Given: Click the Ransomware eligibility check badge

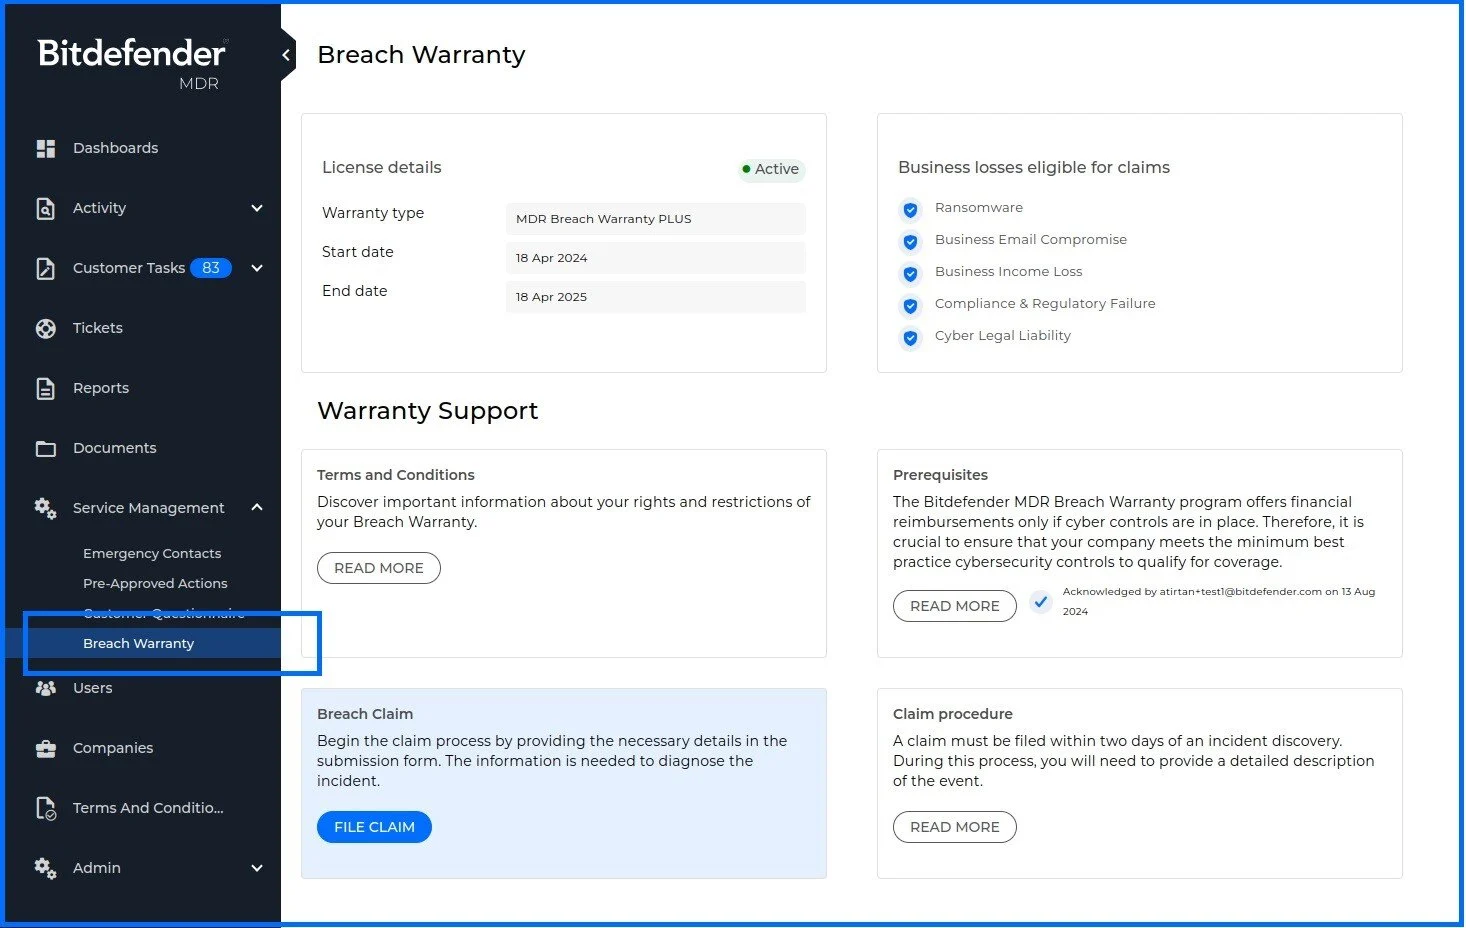Looking at the screenshot, I should click(910, 210).
